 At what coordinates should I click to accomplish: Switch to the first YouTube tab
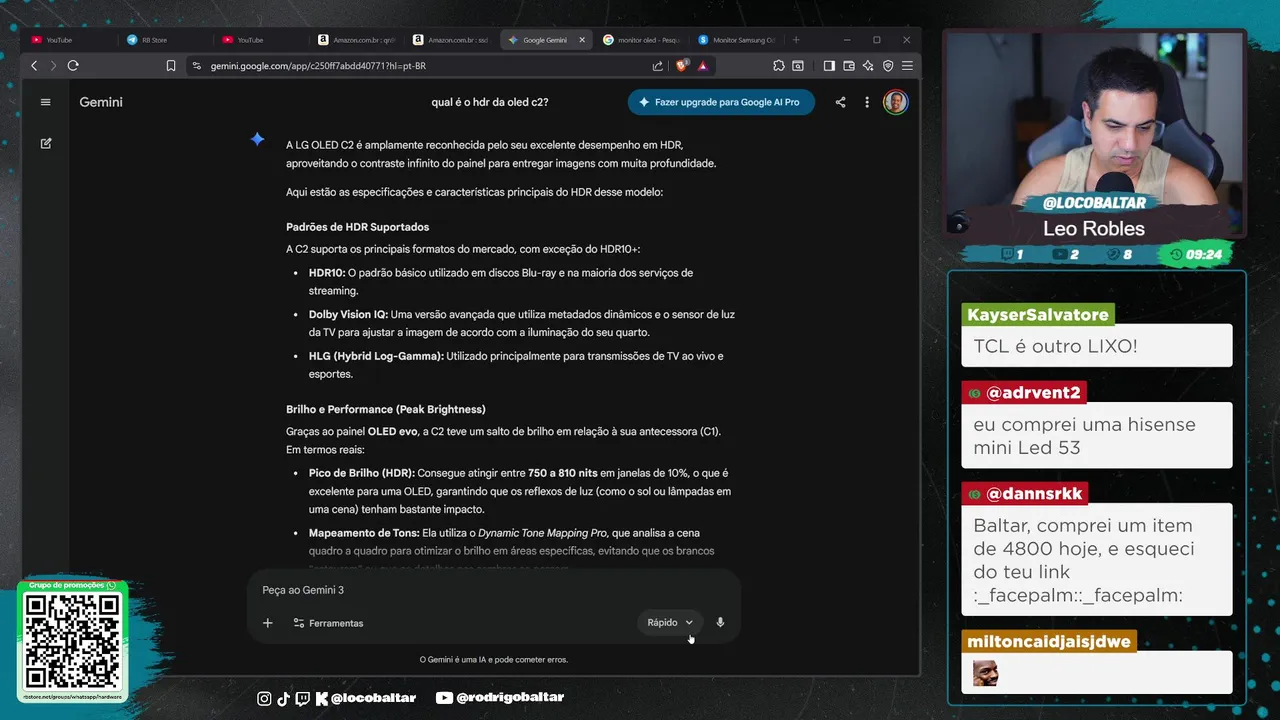point(70,40)
